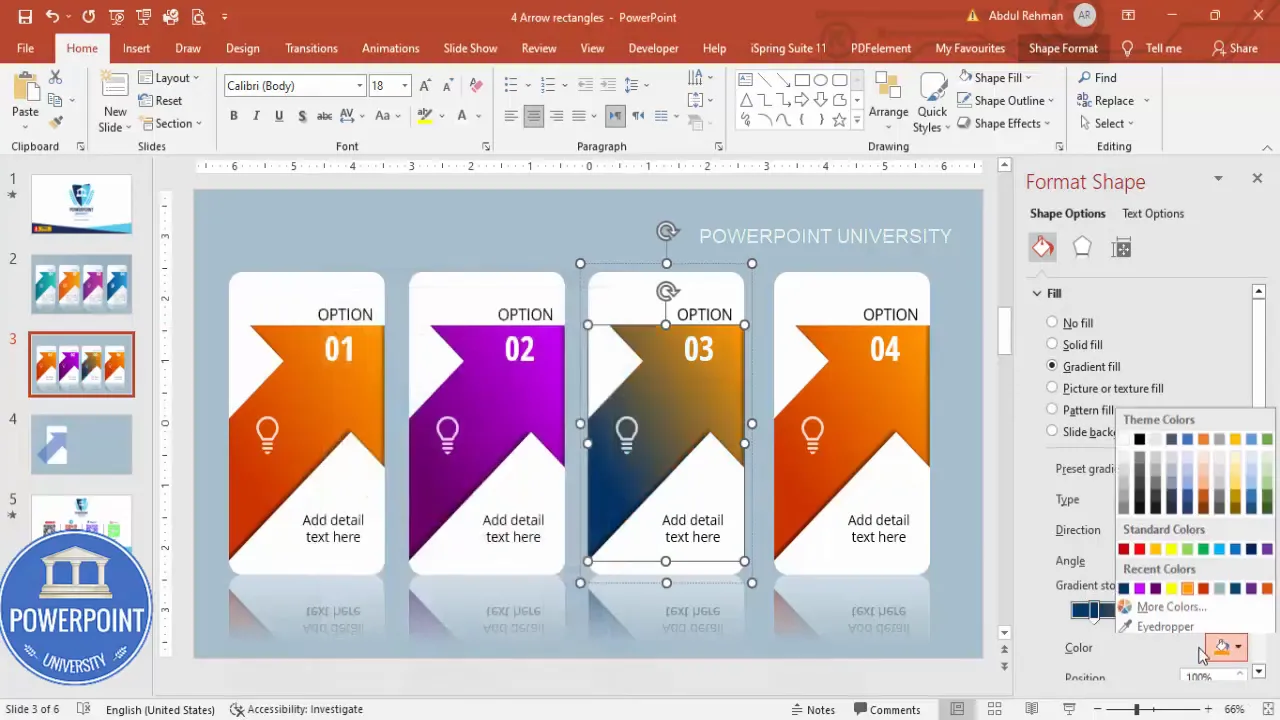This screenshot has width=1280, height=720.
Task: Click the Share button
Action: click(1234, 48)
